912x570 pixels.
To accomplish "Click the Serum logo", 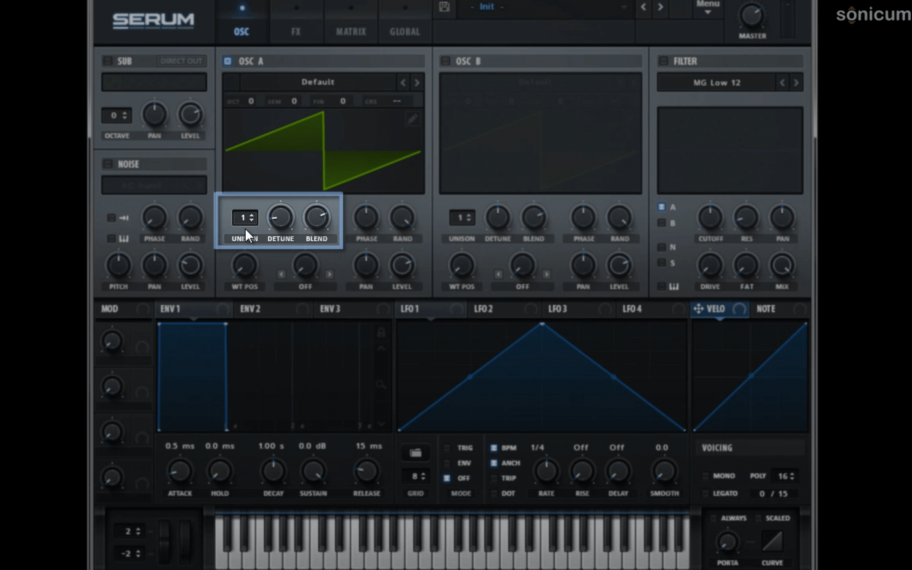I will [x=154, y=21].
